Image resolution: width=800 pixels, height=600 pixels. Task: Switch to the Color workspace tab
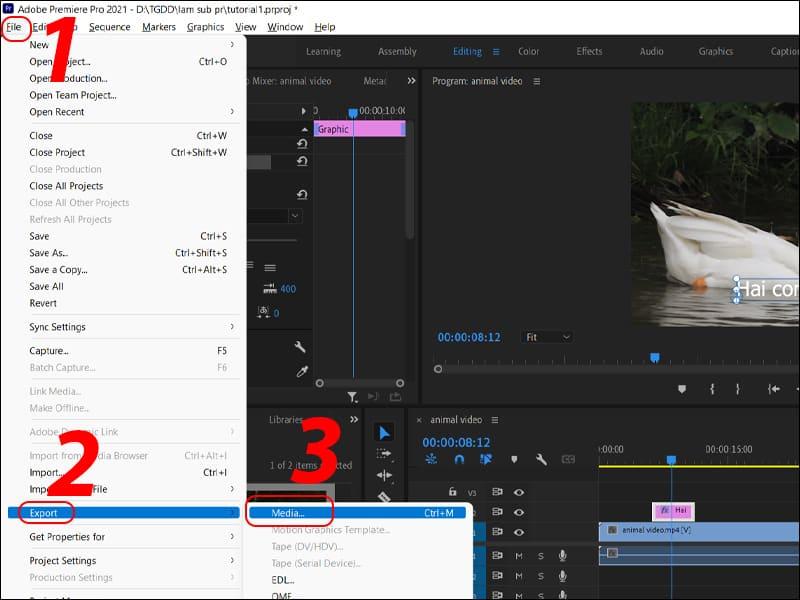[x=527, y=51]
